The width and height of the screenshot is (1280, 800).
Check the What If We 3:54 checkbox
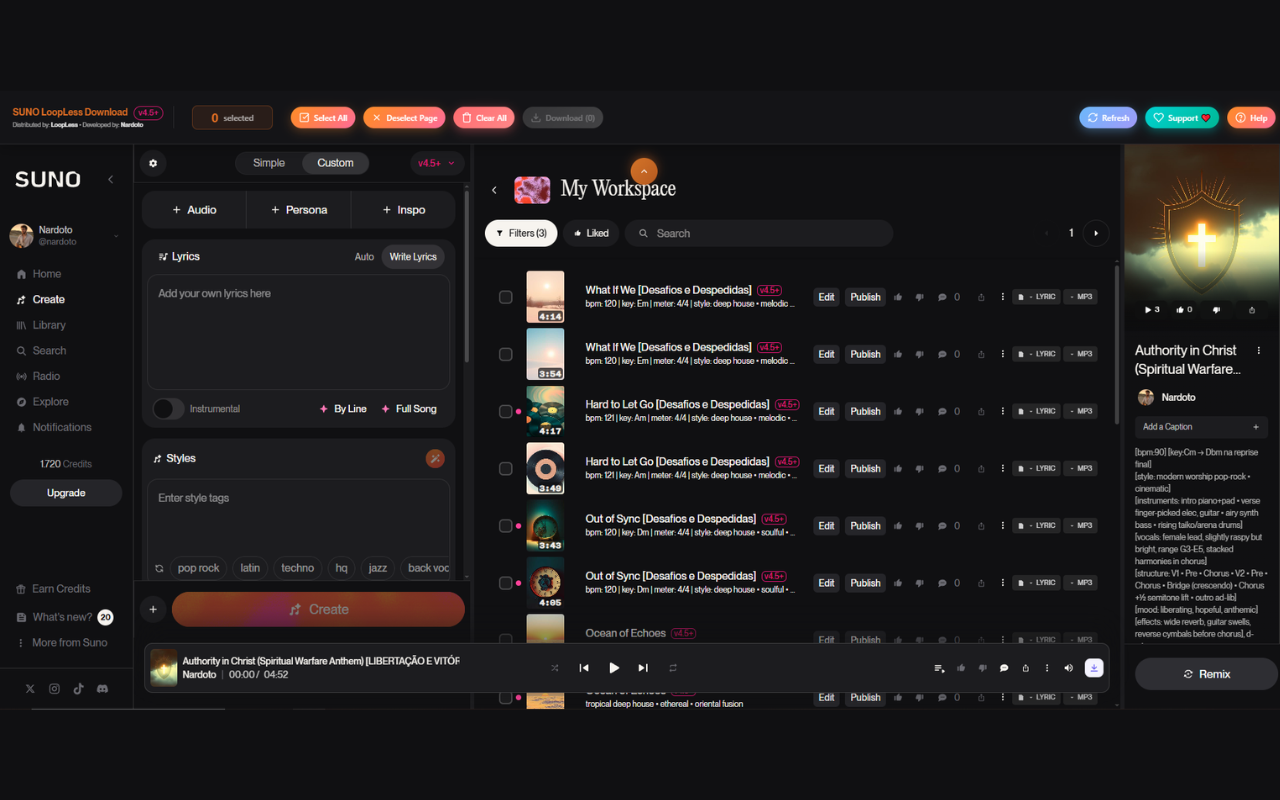click(x=506, y=354)
